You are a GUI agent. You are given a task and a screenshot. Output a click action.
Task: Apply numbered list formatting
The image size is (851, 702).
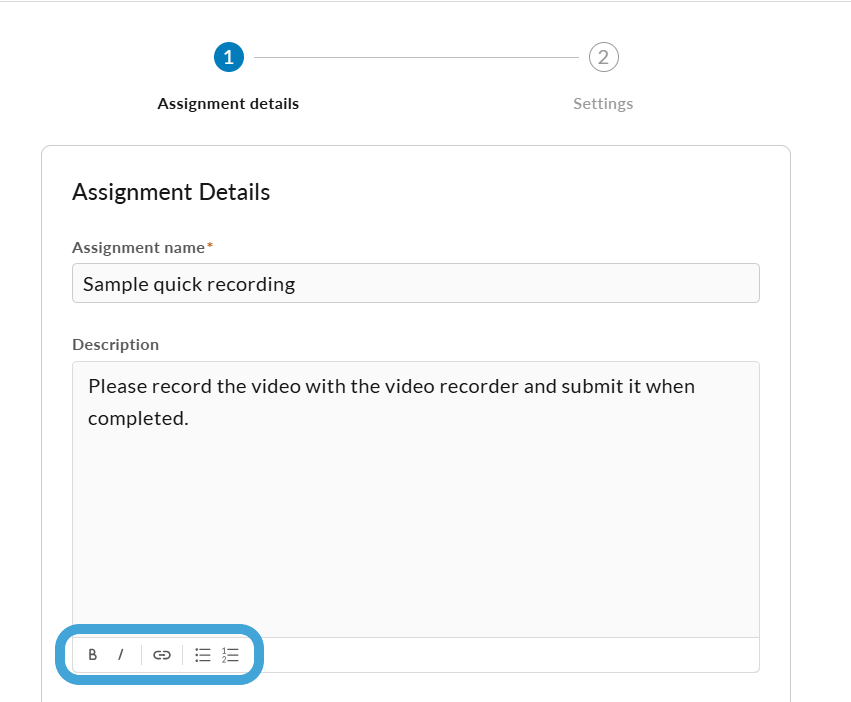click(x=230, y=655)
